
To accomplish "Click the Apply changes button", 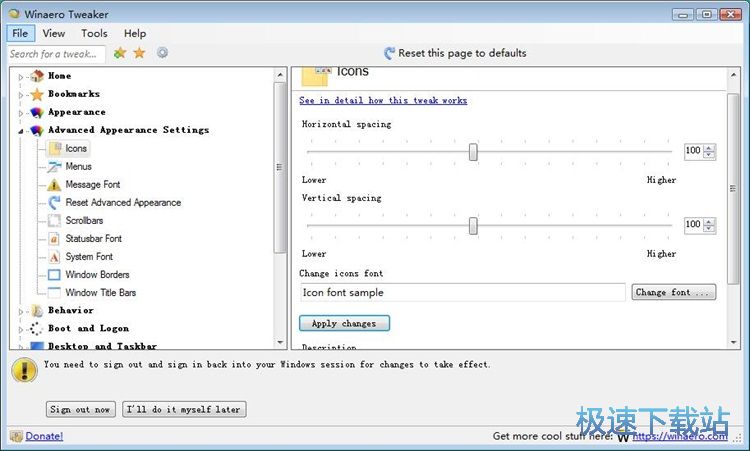I will tap(344, 323).
